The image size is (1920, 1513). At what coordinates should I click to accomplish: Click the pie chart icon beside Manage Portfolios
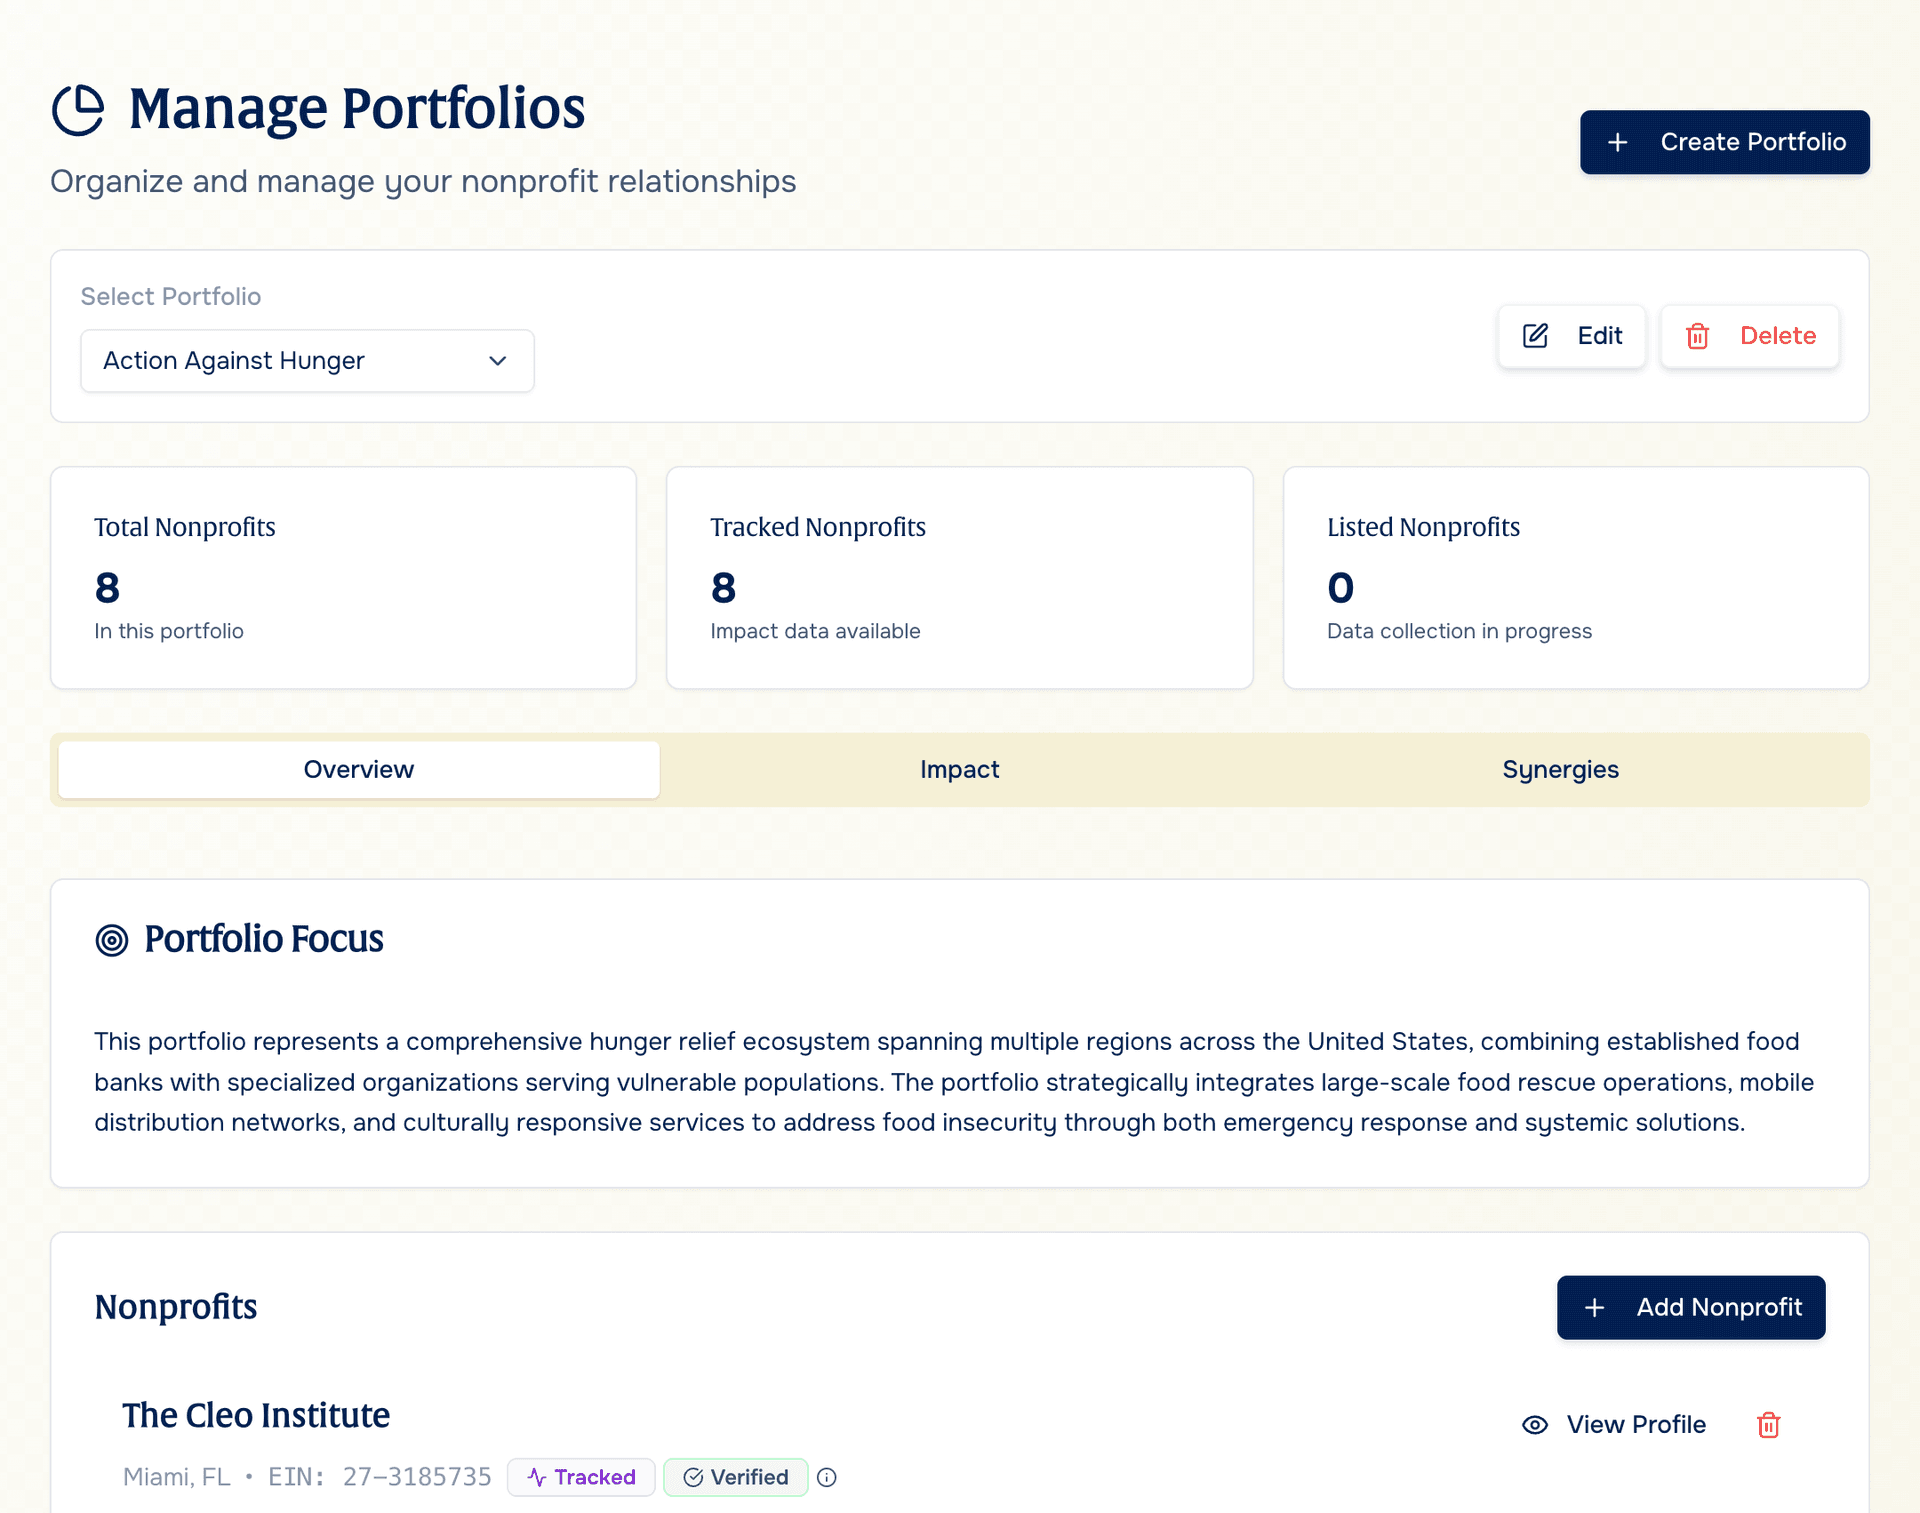point(80,107)
